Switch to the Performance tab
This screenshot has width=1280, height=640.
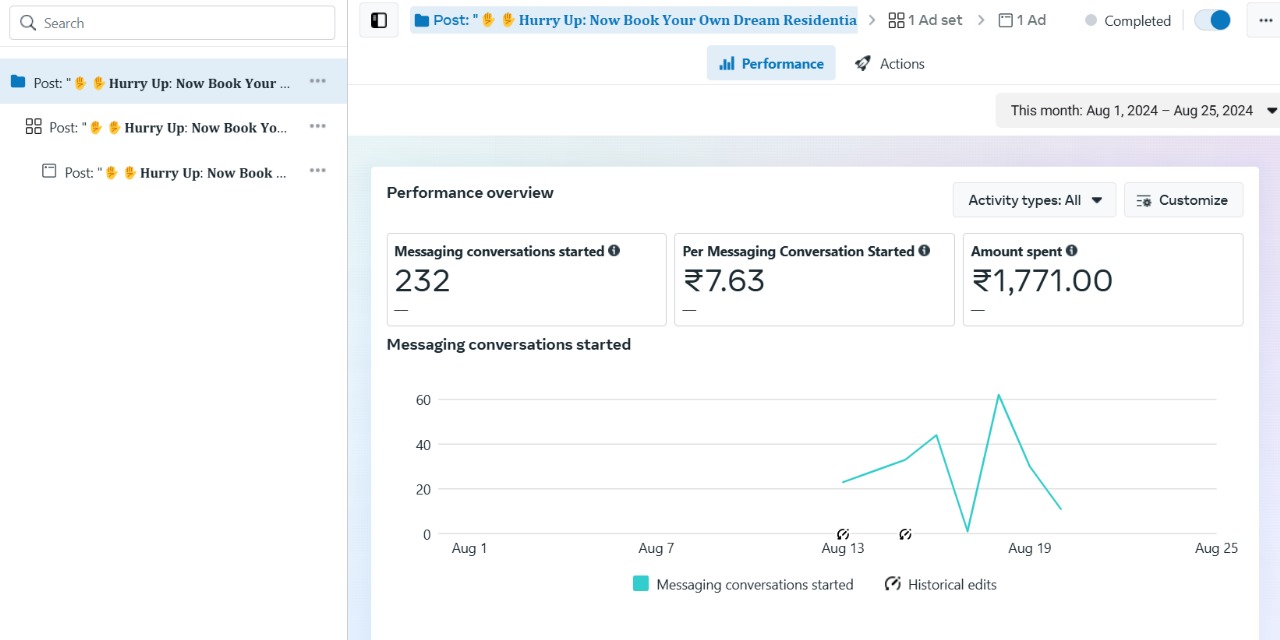(x=771, y=63)
